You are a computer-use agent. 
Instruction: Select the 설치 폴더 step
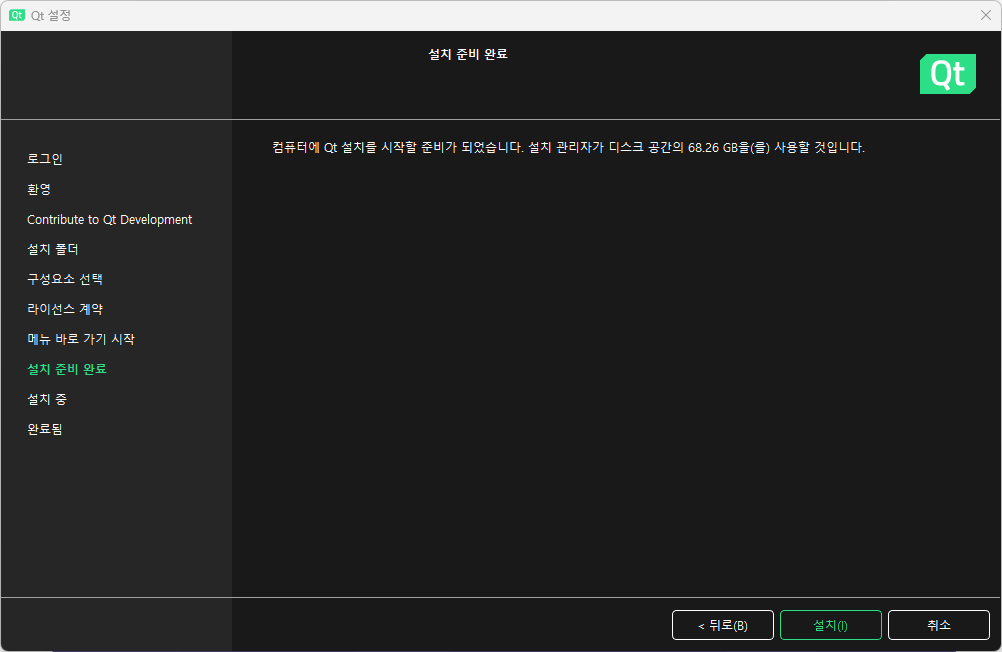(52, 249)
